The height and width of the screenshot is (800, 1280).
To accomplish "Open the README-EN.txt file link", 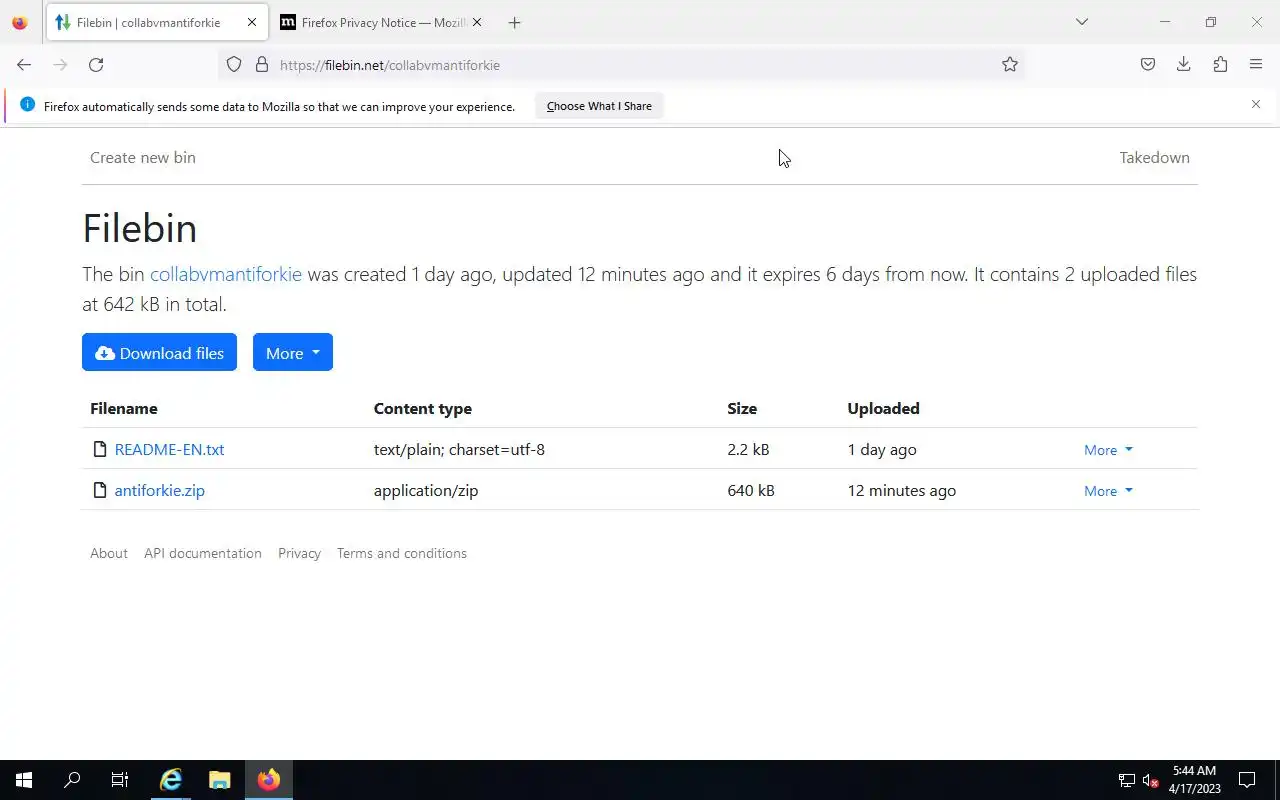I will [x=169, y=449].
